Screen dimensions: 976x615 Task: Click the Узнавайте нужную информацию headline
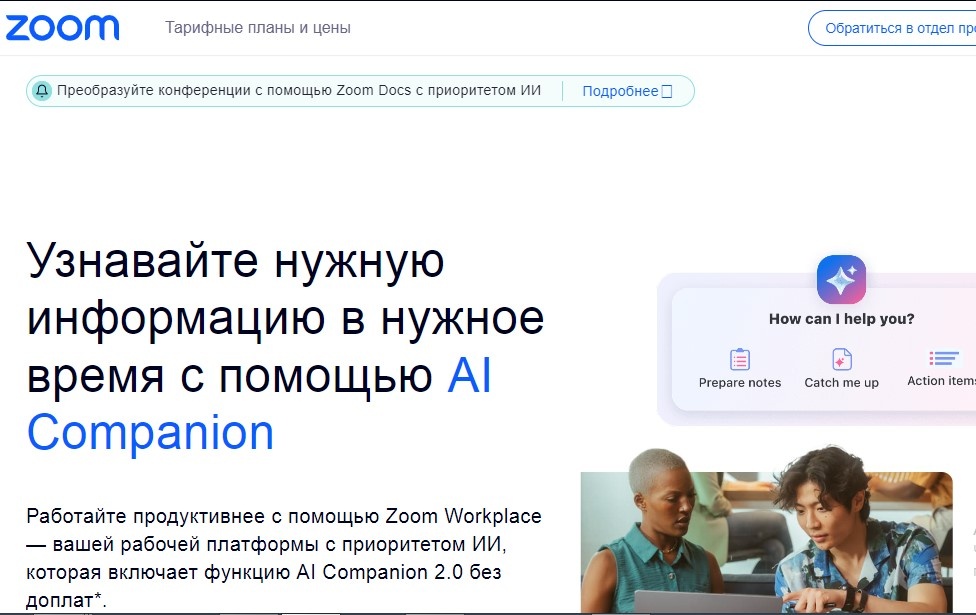click(x=286, y=346)
